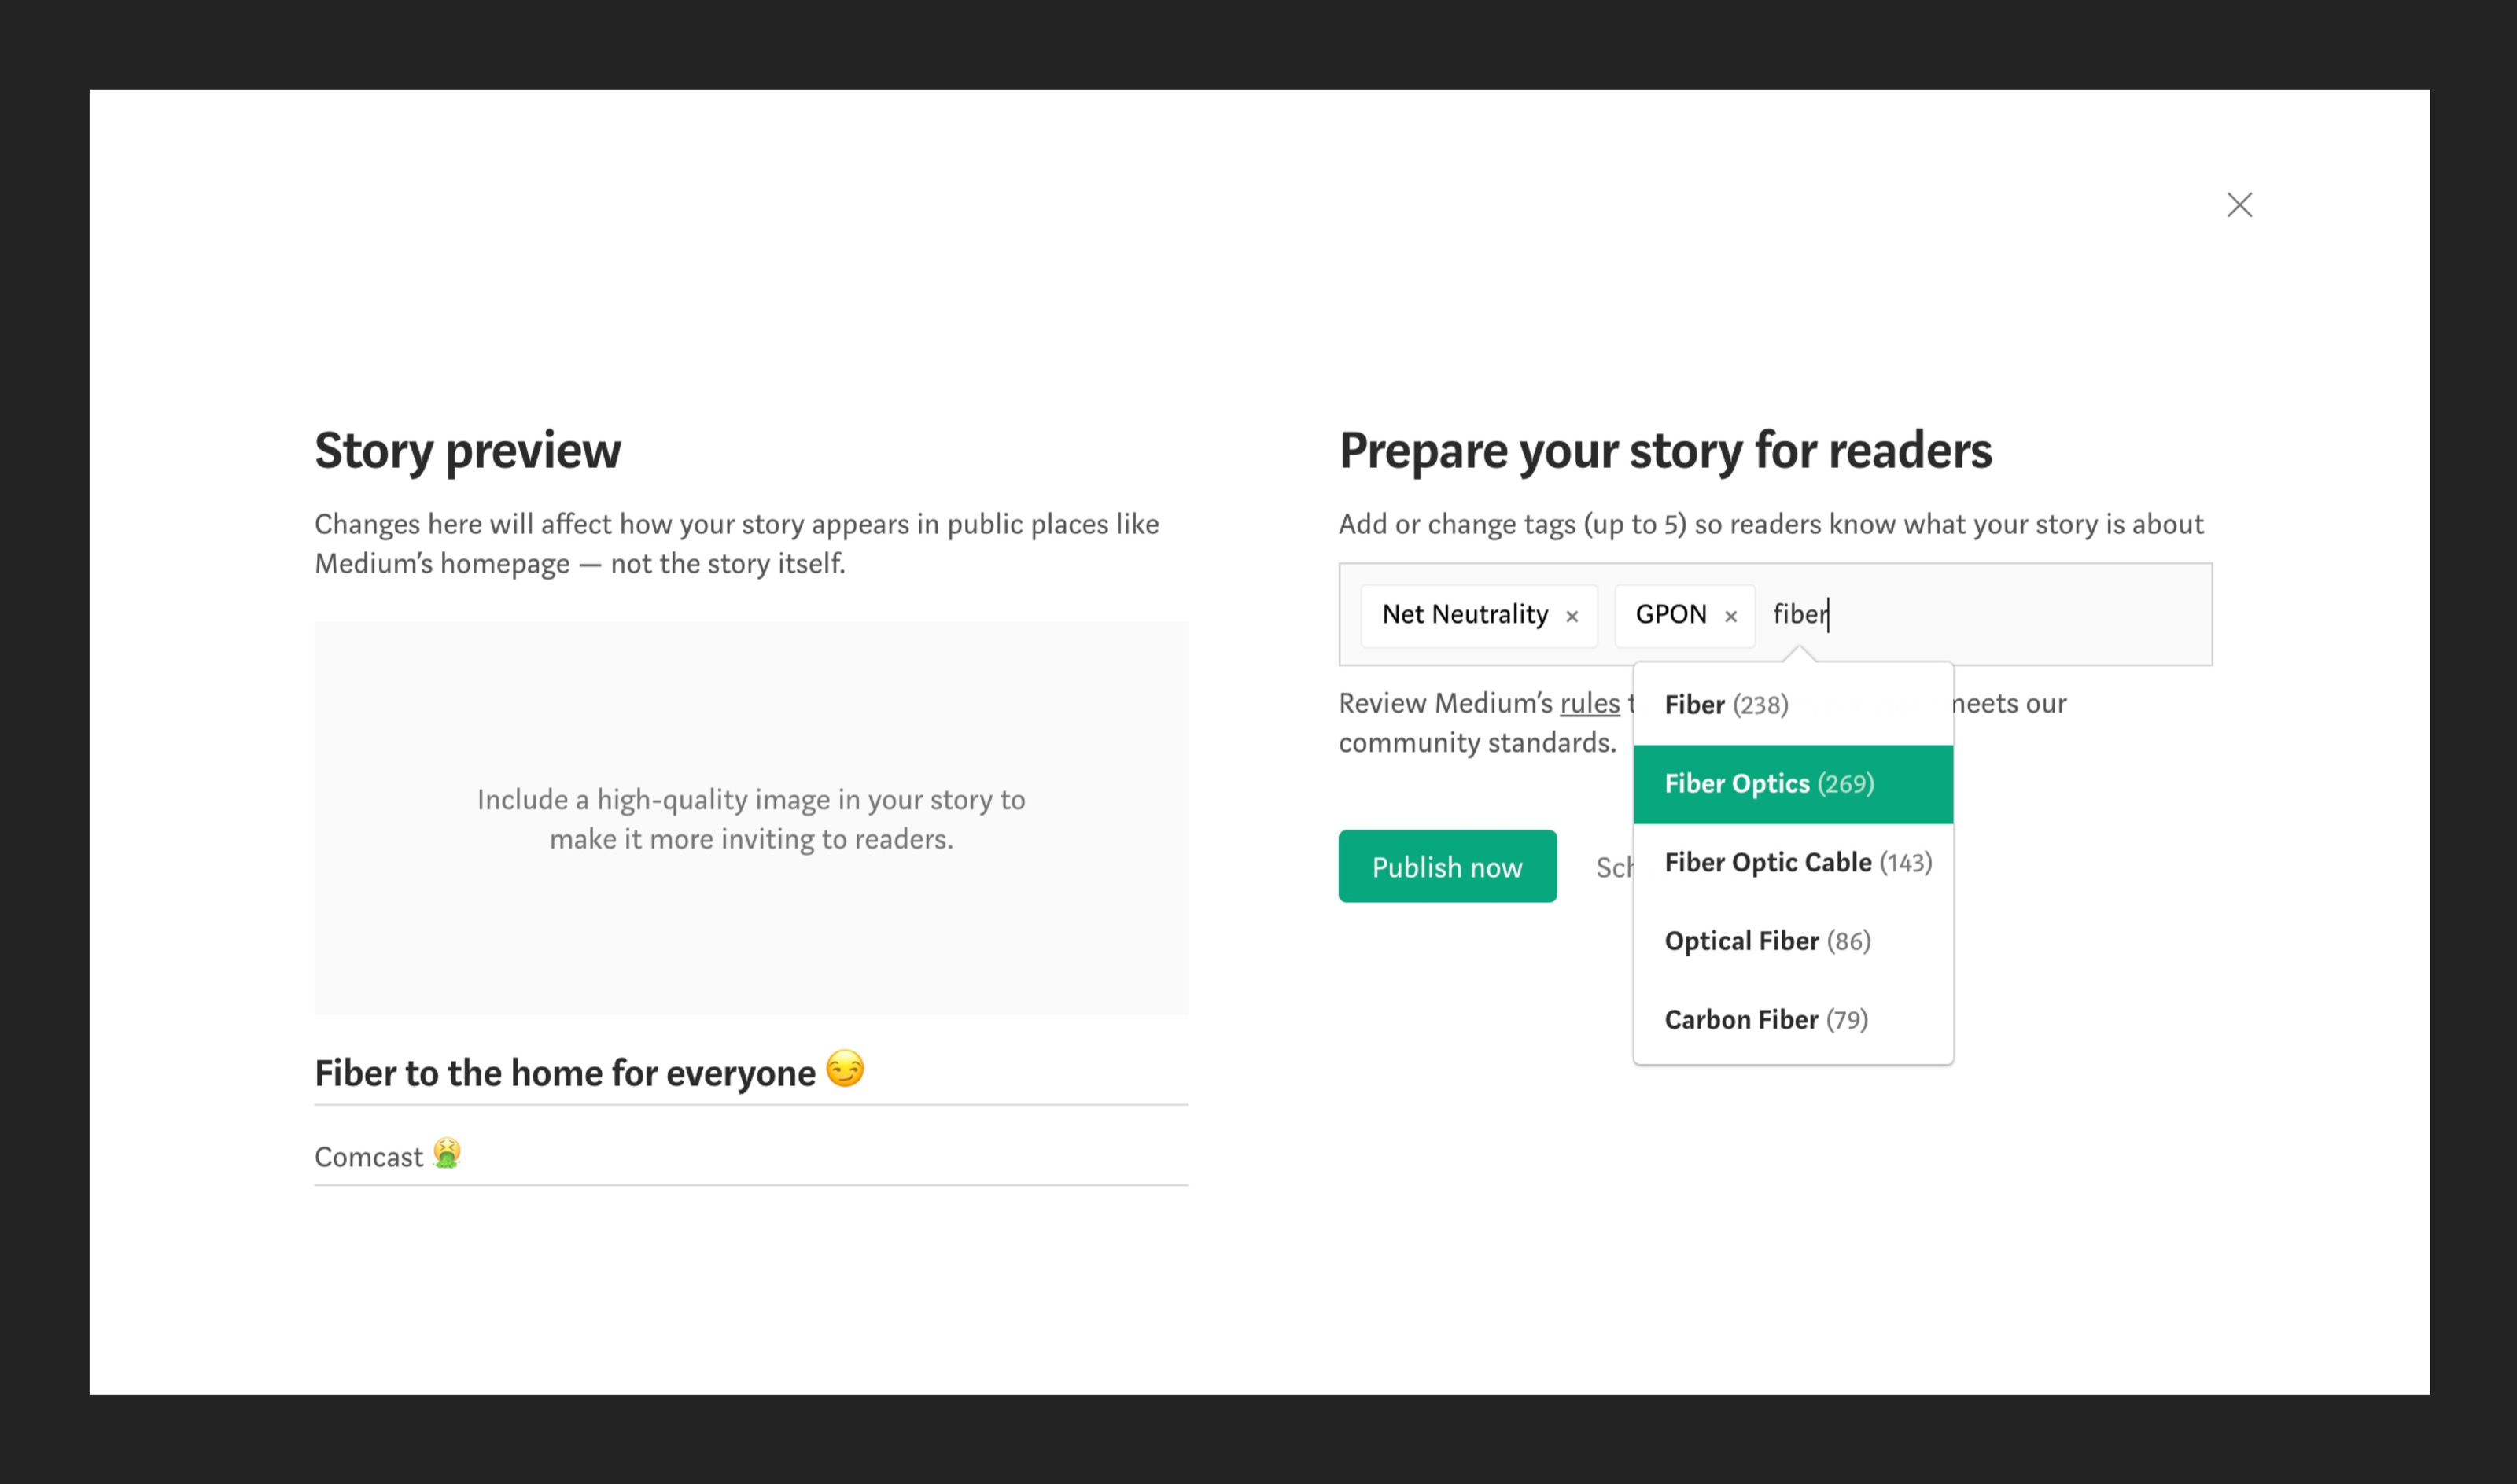Edit the preview subtitle "Comcast"

[x=369, y=1157]
